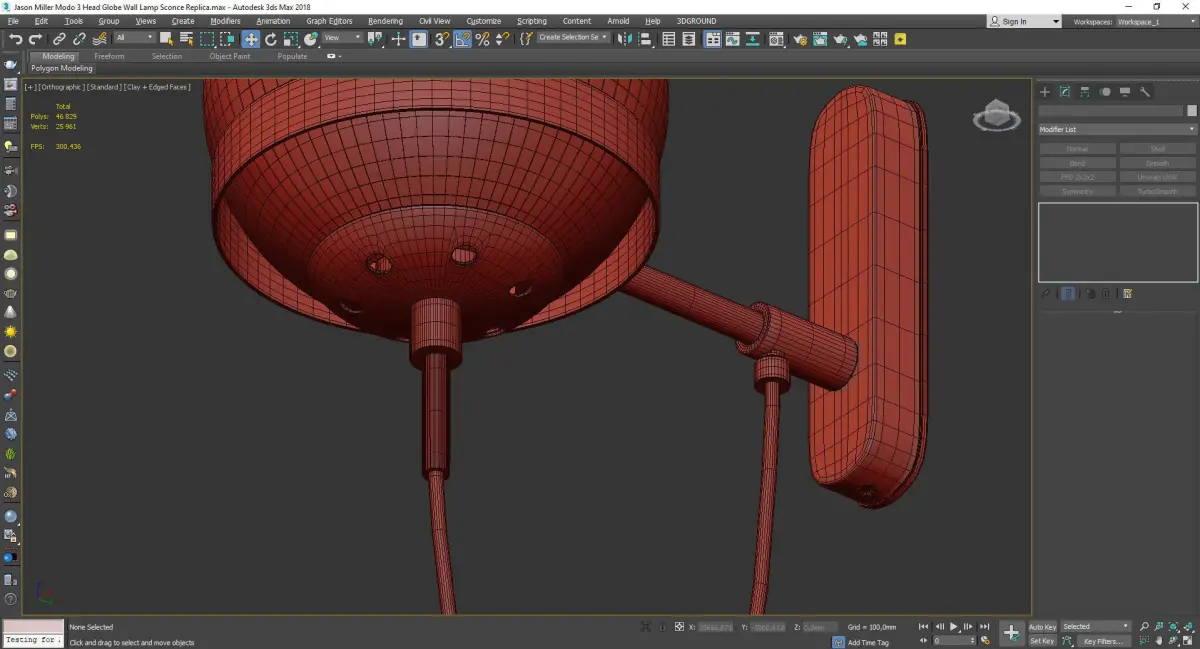Click the Shell modifier button
Screen dimensions: 1200x649
tap(1157, 149)
